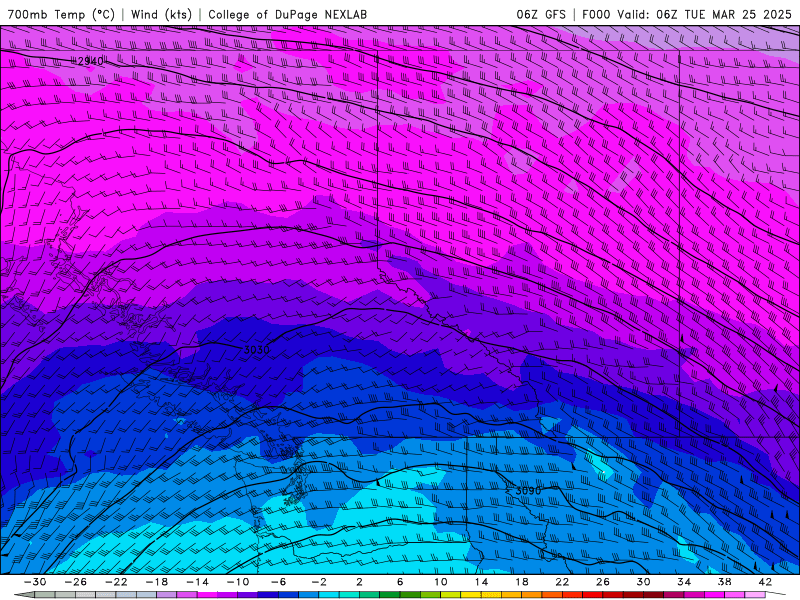The height and width of the screenshot is (600, 800).
Task: Click the 3090 height contour label
Action: [x=528, y=491]
